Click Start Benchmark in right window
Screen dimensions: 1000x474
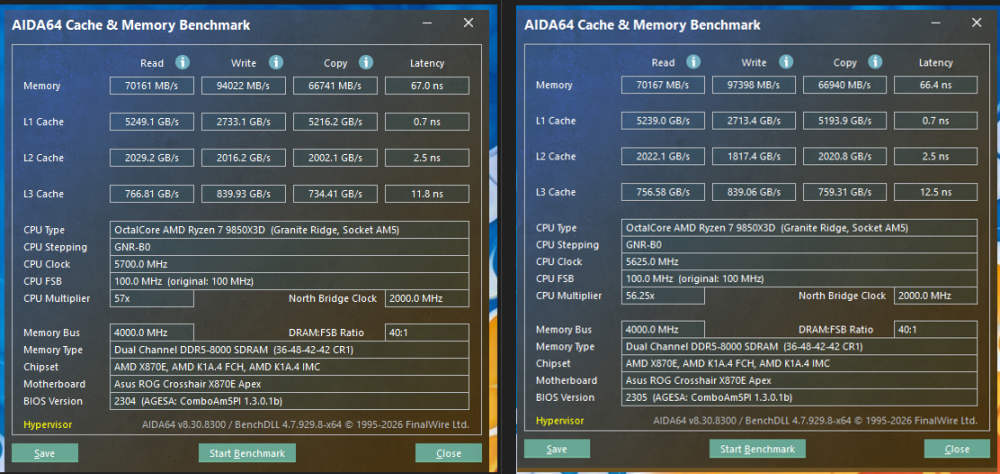(x=758, y=448)
